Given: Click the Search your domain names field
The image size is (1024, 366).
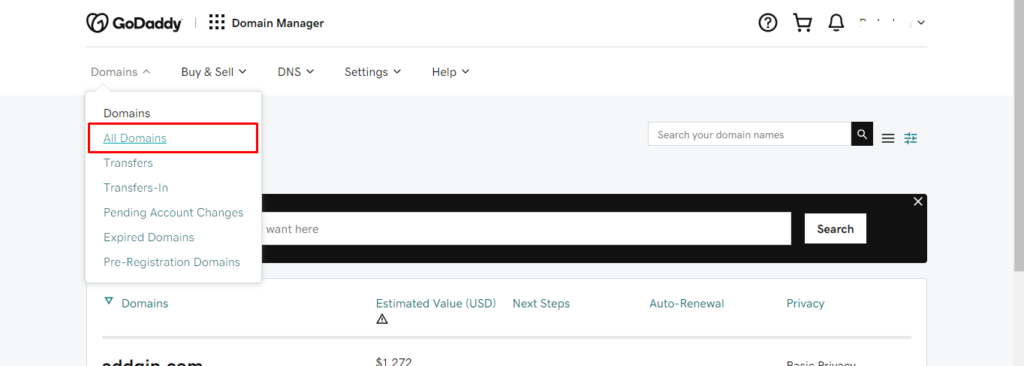Looking at the screenshot, I should point(750,134).
